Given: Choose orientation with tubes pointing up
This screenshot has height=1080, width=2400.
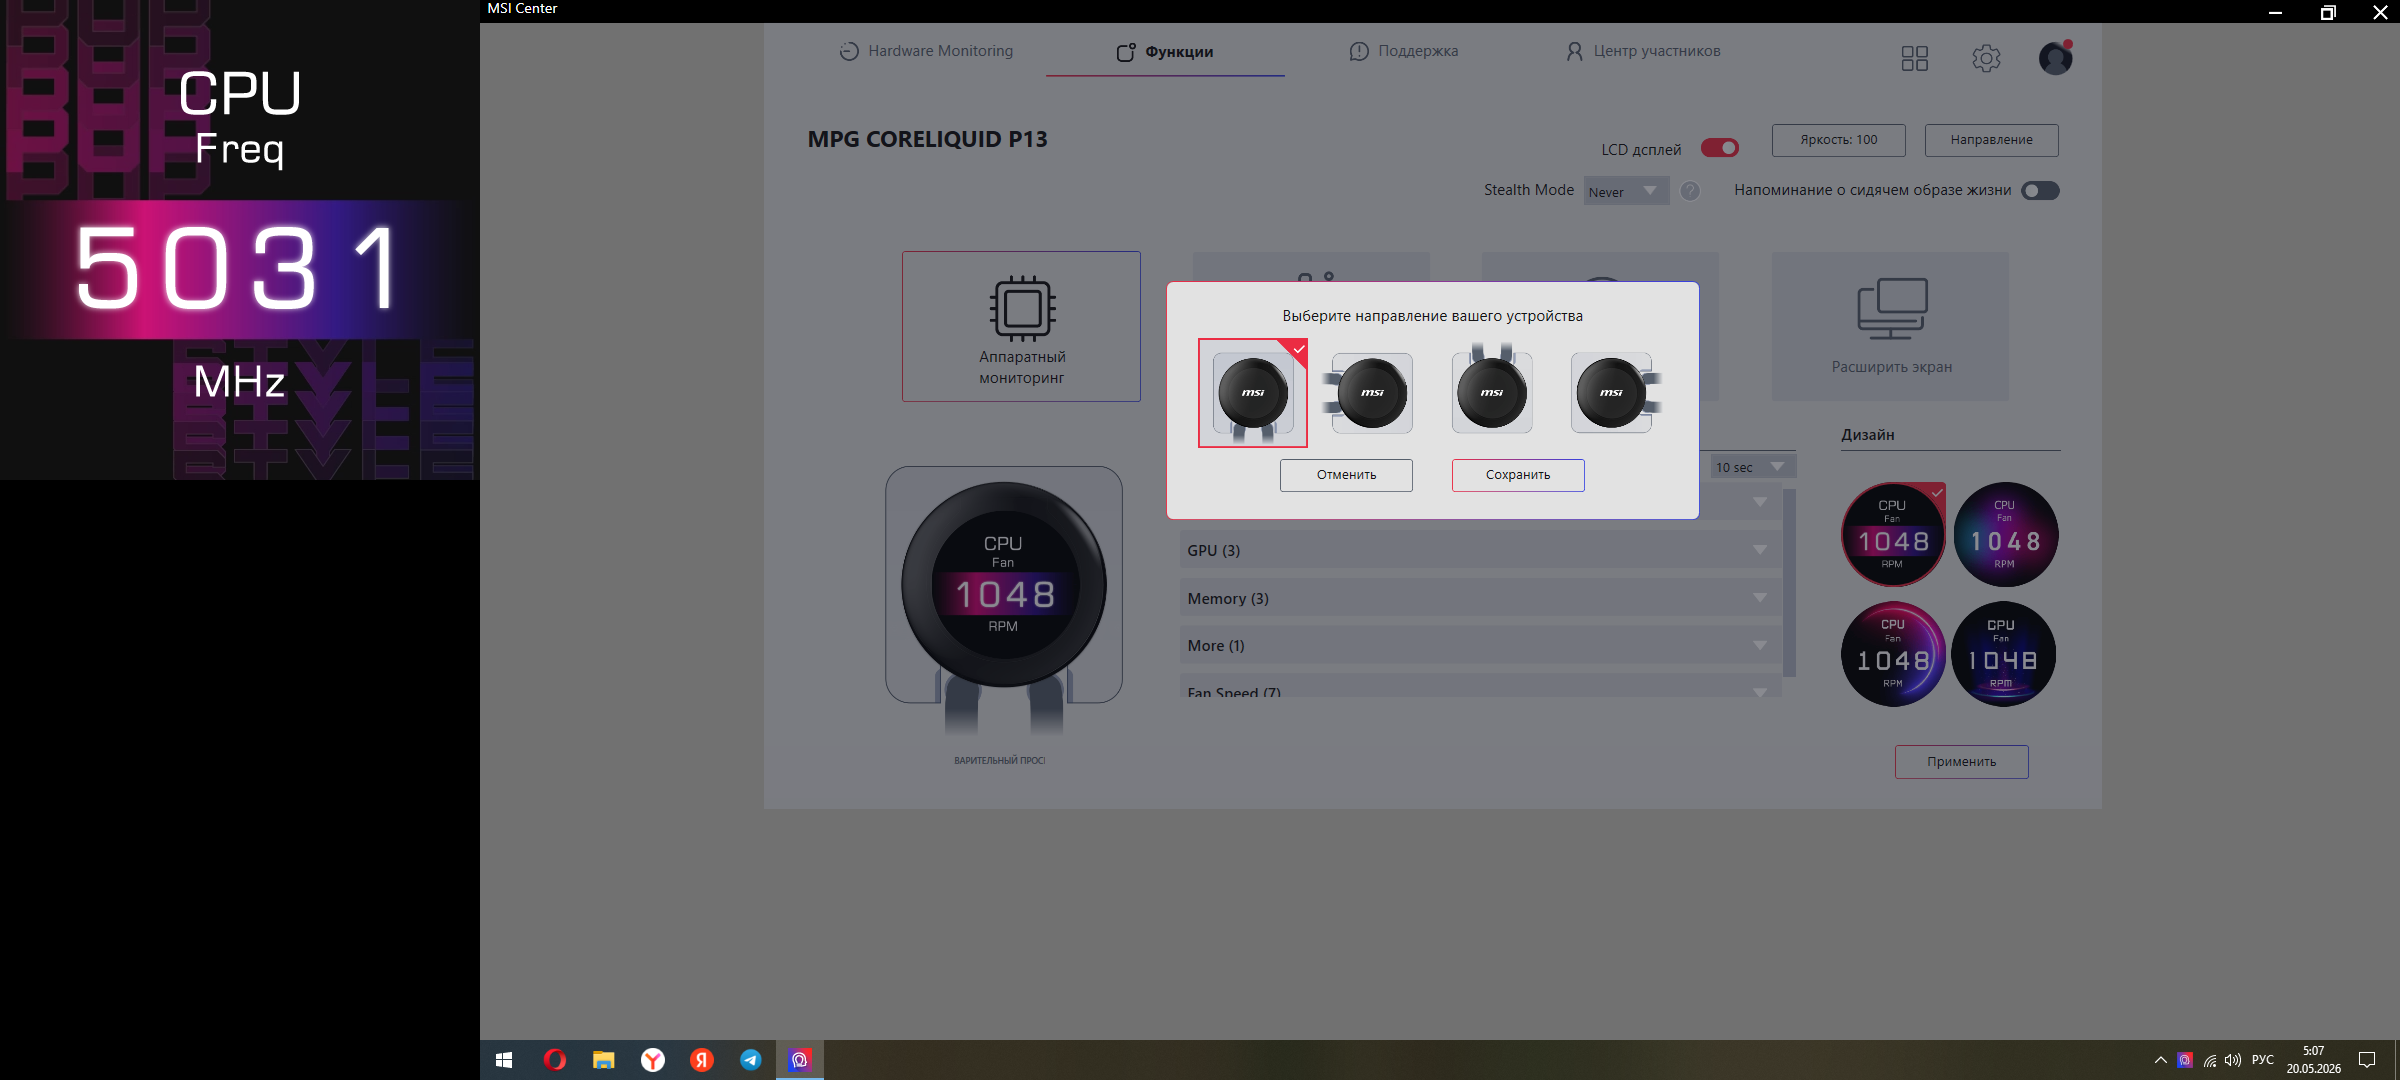Looking at the screenshot, I should click(1492, 390).
